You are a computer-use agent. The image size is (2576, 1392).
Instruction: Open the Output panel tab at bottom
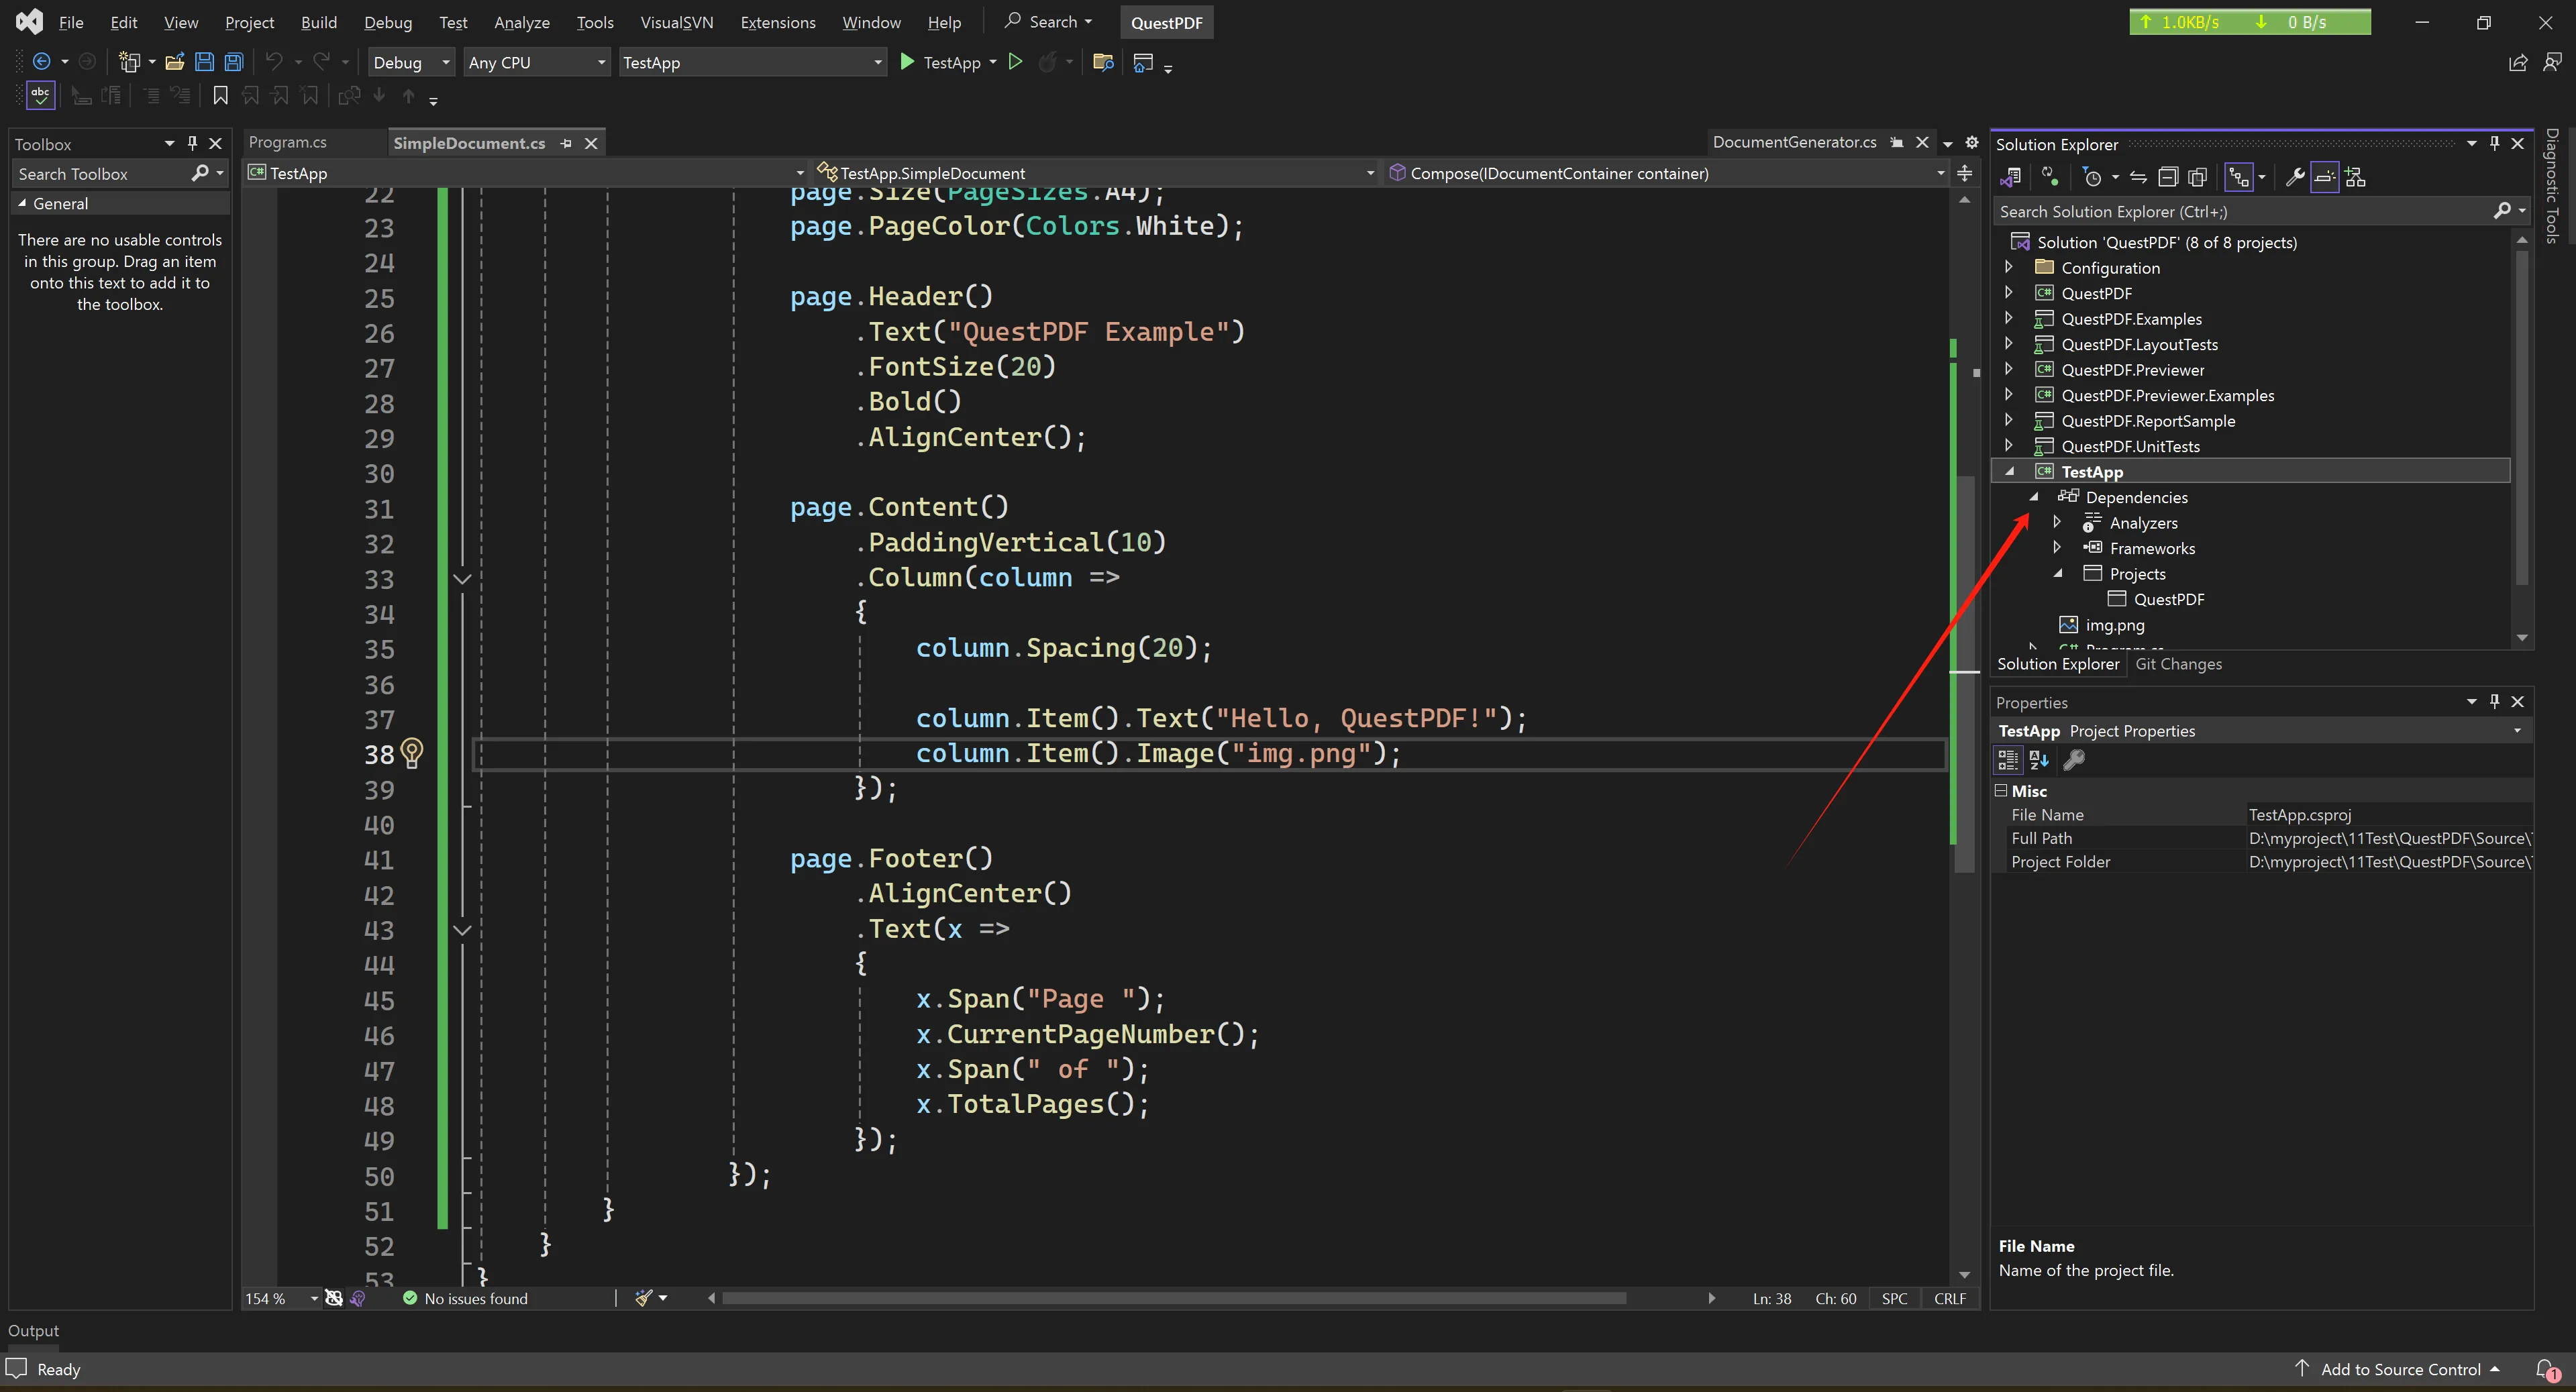click(x=34, y=1330)
